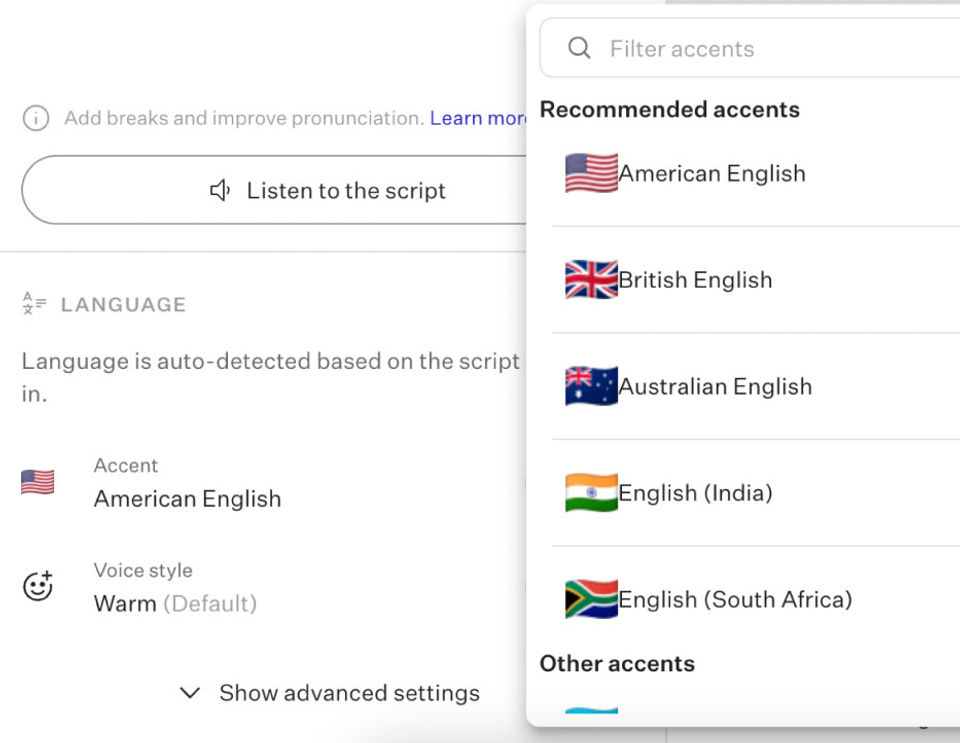Screen dimensions: 960x743
Task: Open the Accent American English dropdown
Action: coord(187,498)
